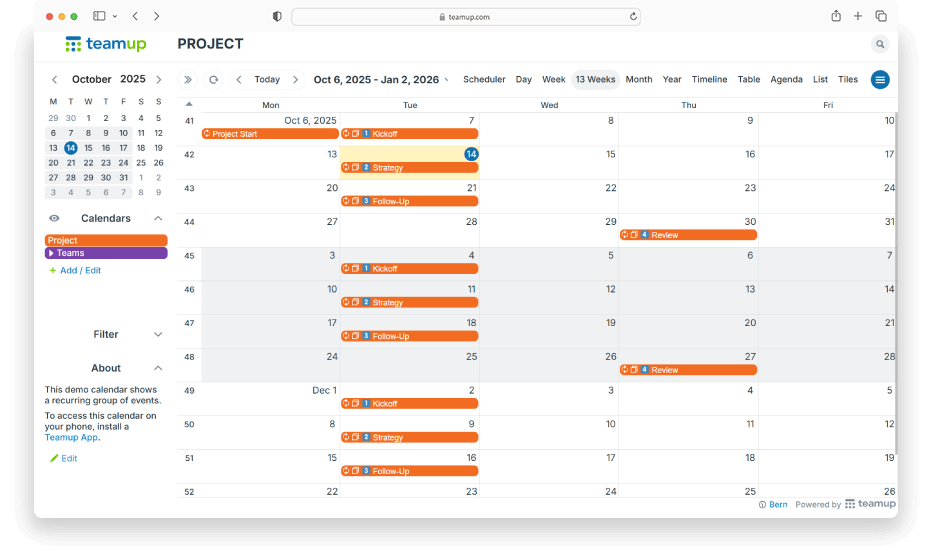Image resolution: width=932 pixels, height=559 pixels.
Task: Switch to Day view
Action: click(x=524, y=80)
